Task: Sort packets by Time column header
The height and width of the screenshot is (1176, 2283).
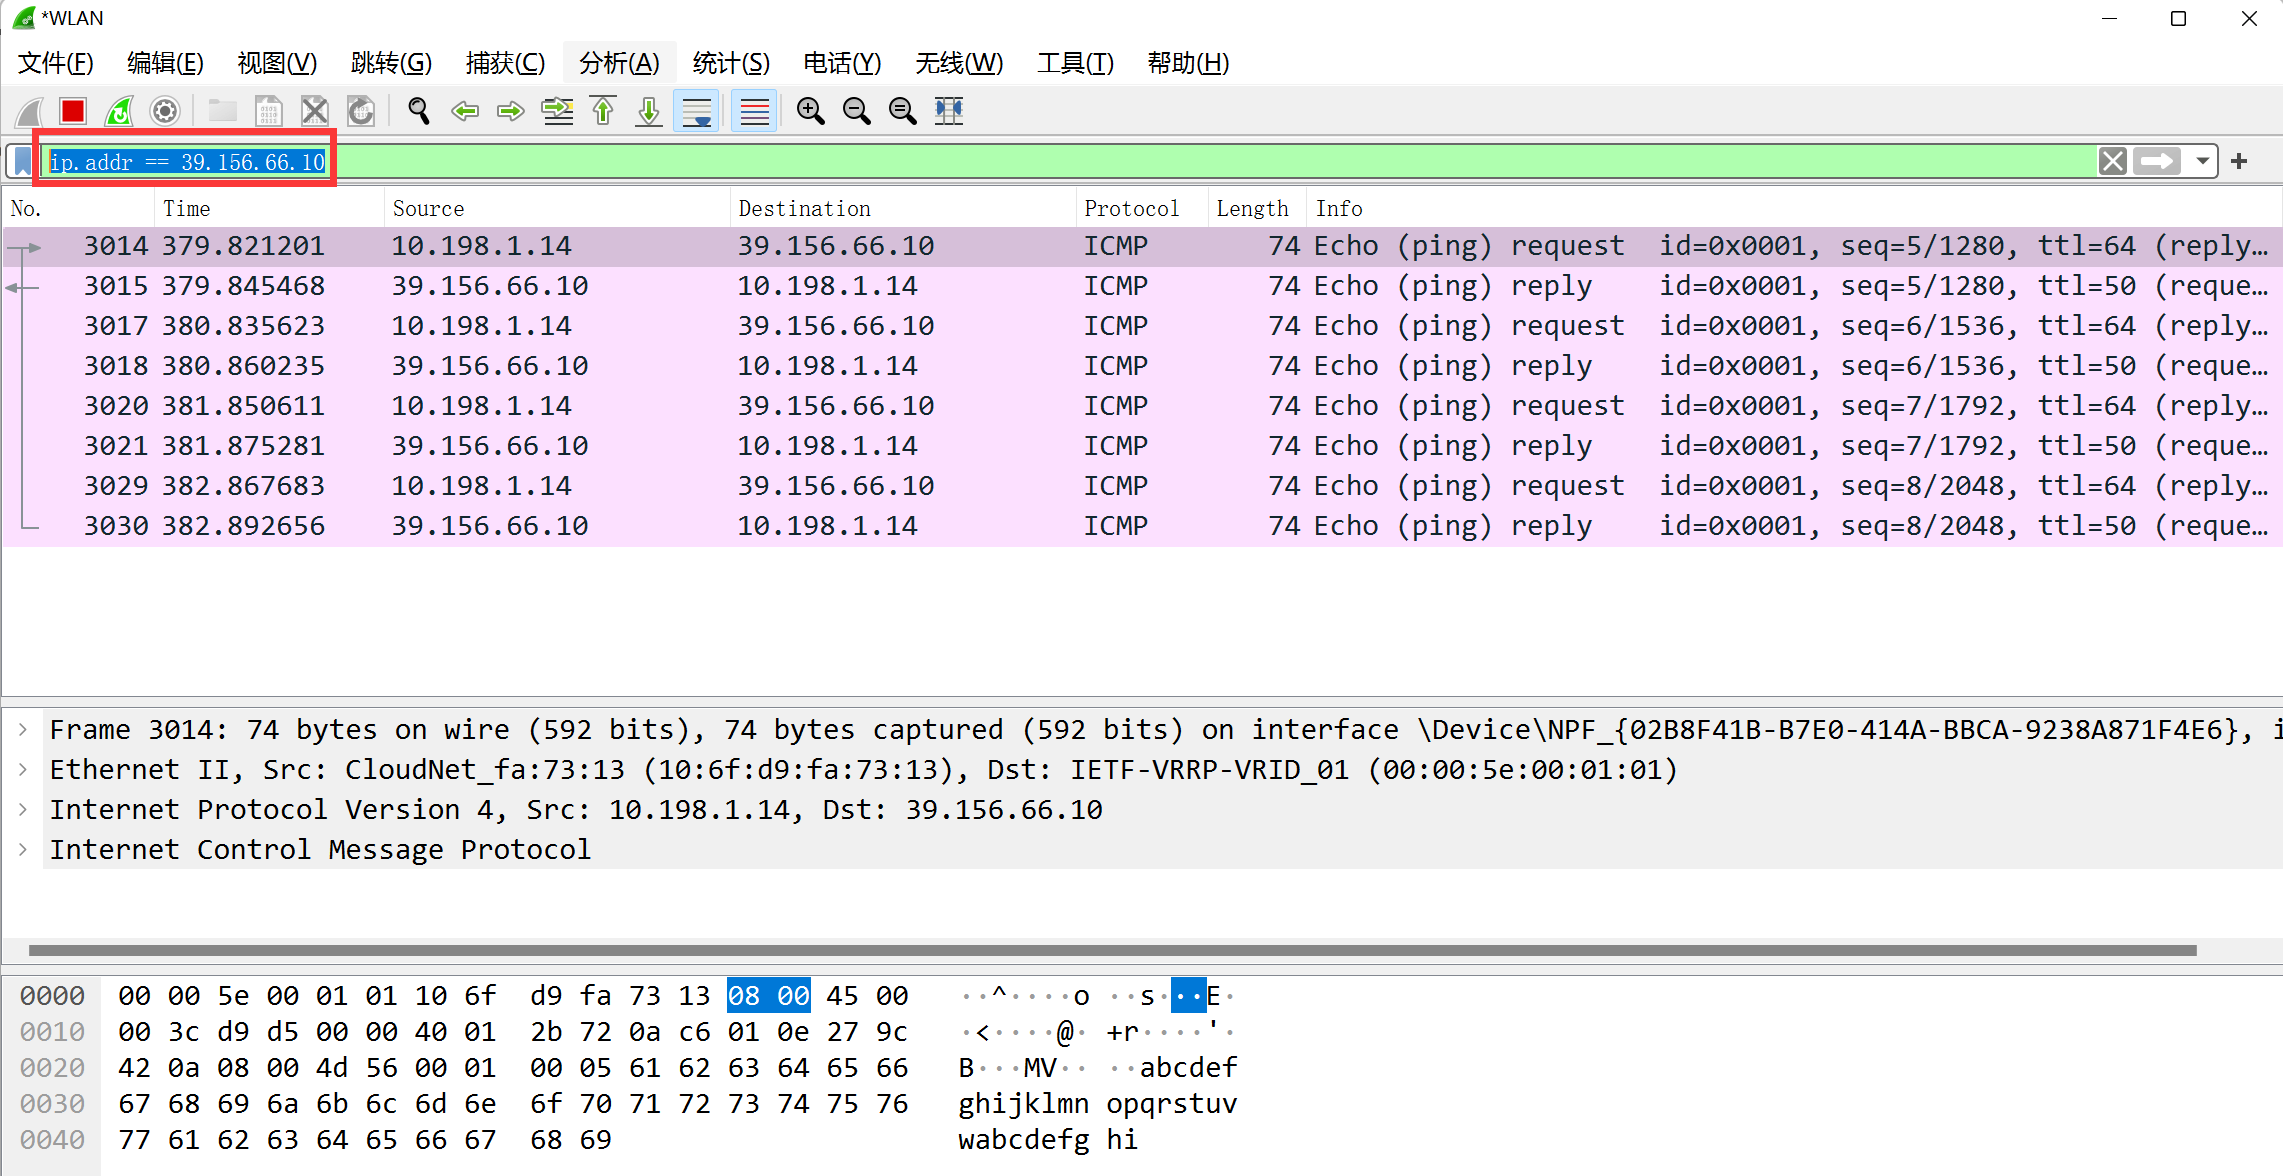Action: click(269, 208)
